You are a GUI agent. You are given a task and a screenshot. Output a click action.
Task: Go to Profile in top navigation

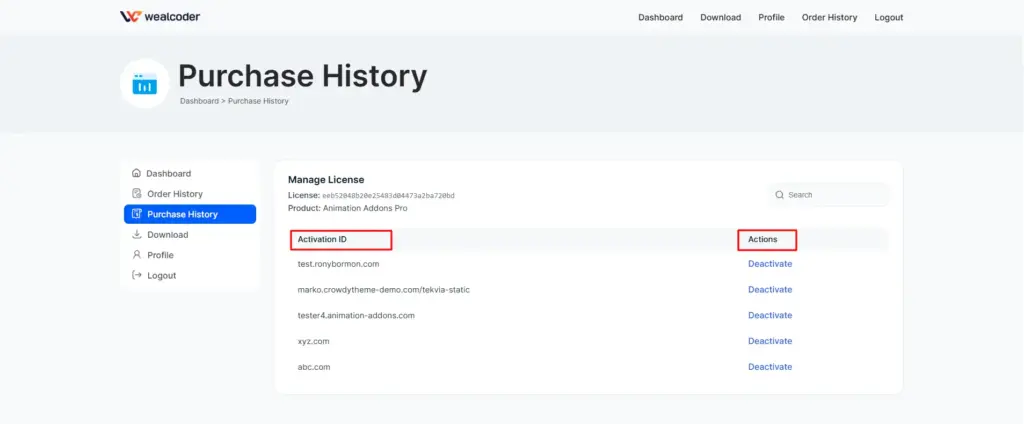coord(771,17)
